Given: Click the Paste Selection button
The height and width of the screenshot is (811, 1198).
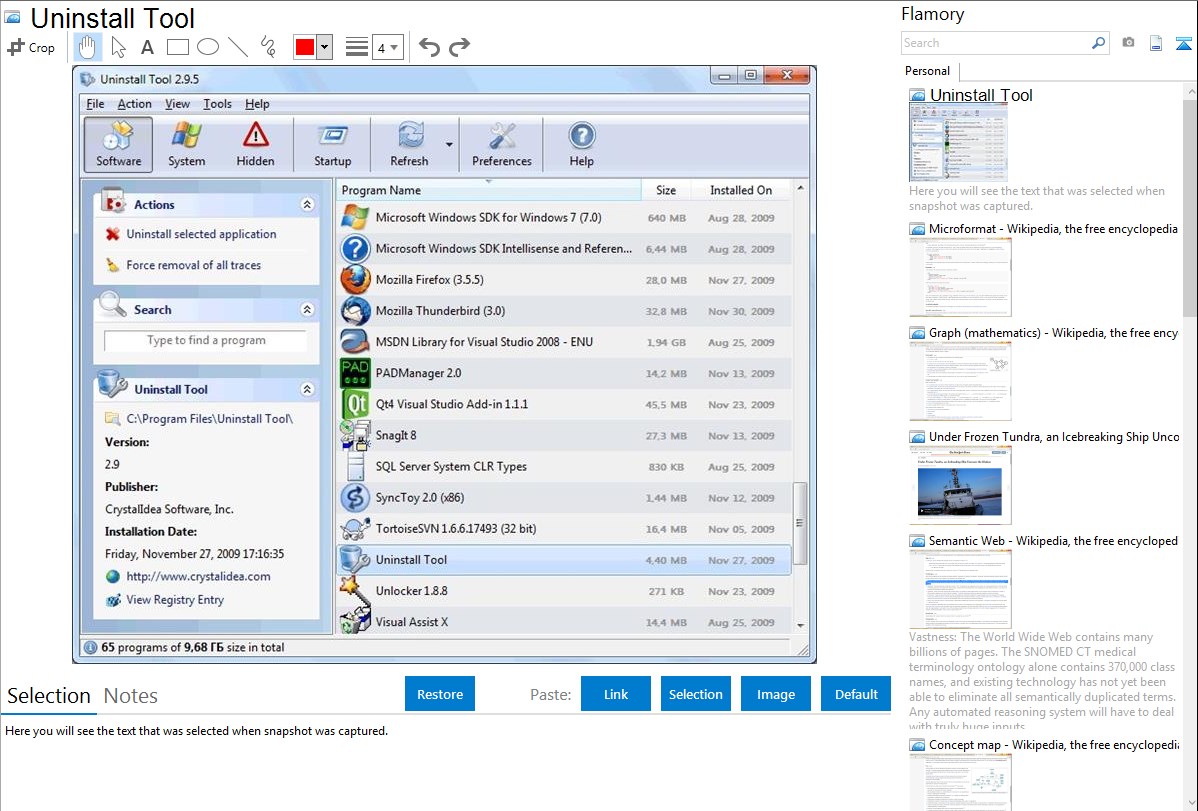Looking at the screenshot, I should coord(695,694).
